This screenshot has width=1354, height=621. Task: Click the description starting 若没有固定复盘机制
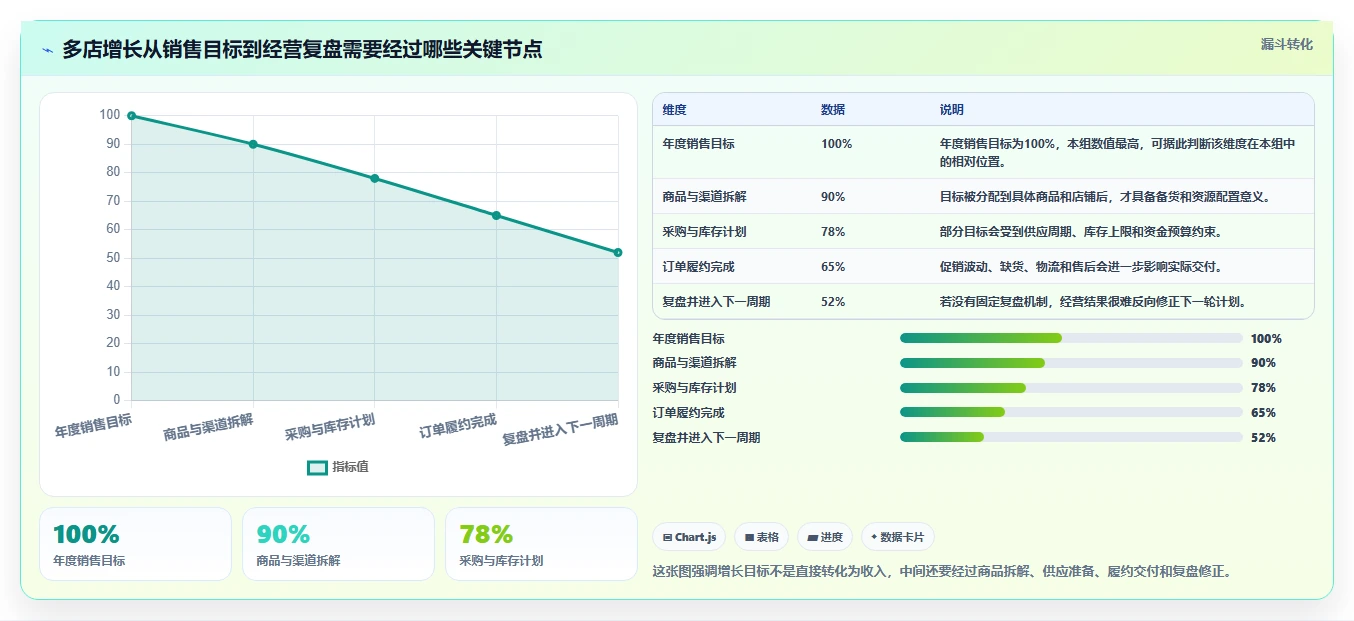click(x=1093, y=302)
